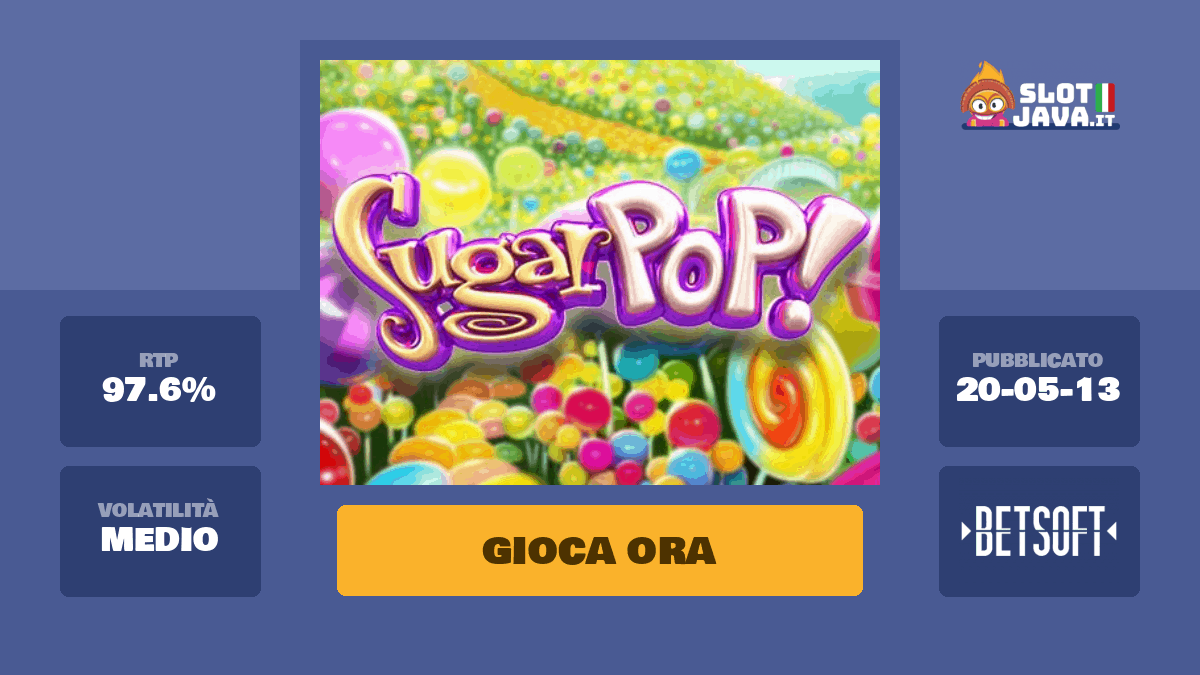Select the Volatilità info panel
The image size is (1200, 675).
pos(160,531)
